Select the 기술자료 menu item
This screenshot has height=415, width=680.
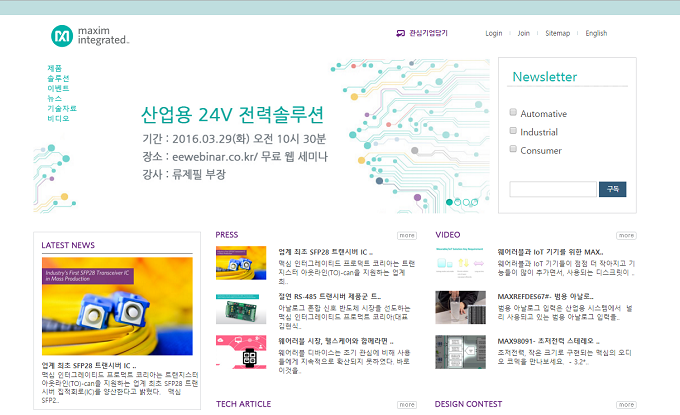tap(61, 108)
